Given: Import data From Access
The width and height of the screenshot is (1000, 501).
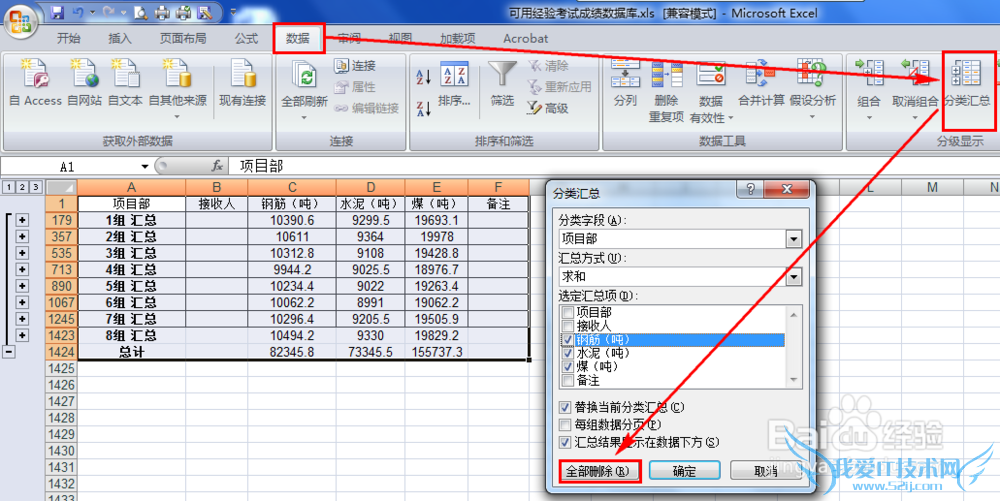Looking at the screenshot, I should coord(35,83).
